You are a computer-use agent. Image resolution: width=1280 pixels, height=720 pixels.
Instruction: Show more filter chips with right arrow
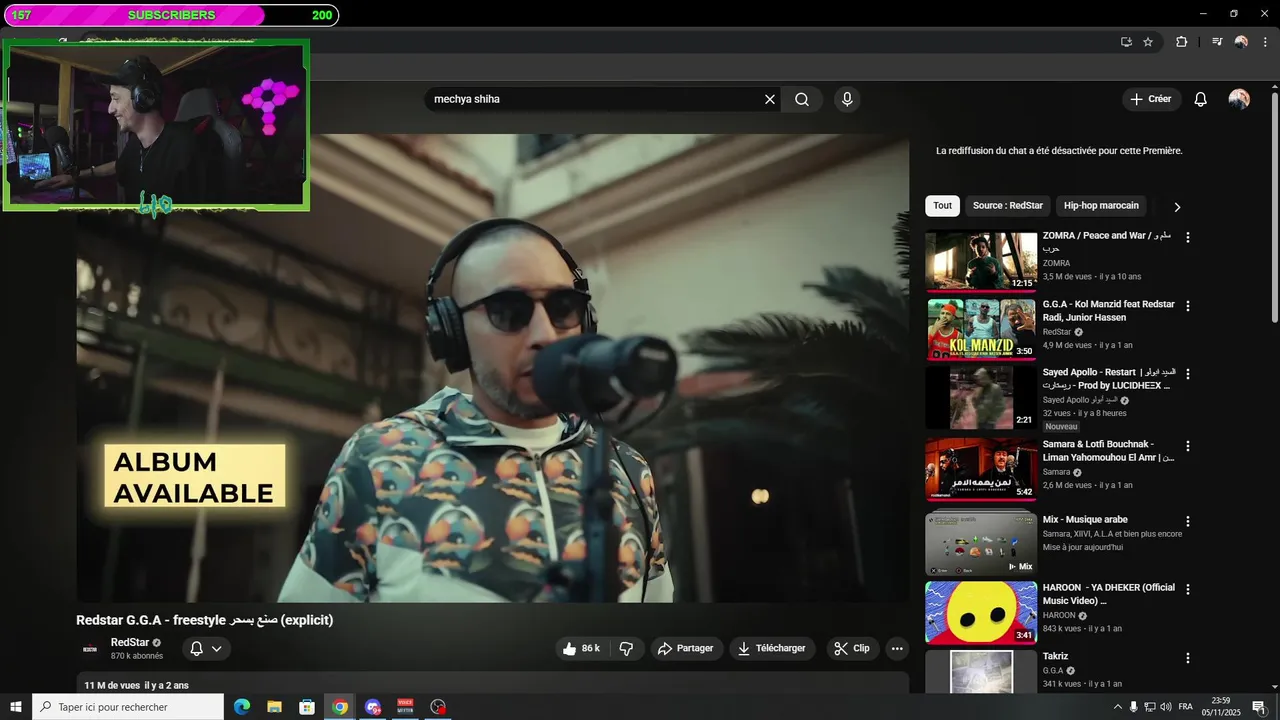(x=1177, y=207)
